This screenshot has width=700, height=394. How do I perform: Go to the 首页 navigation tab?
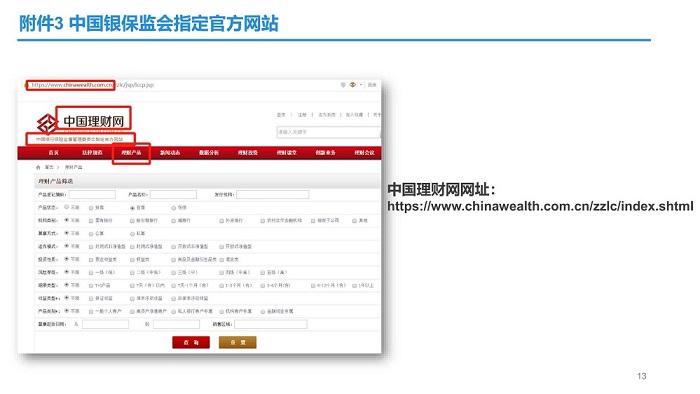coord(54,153)
